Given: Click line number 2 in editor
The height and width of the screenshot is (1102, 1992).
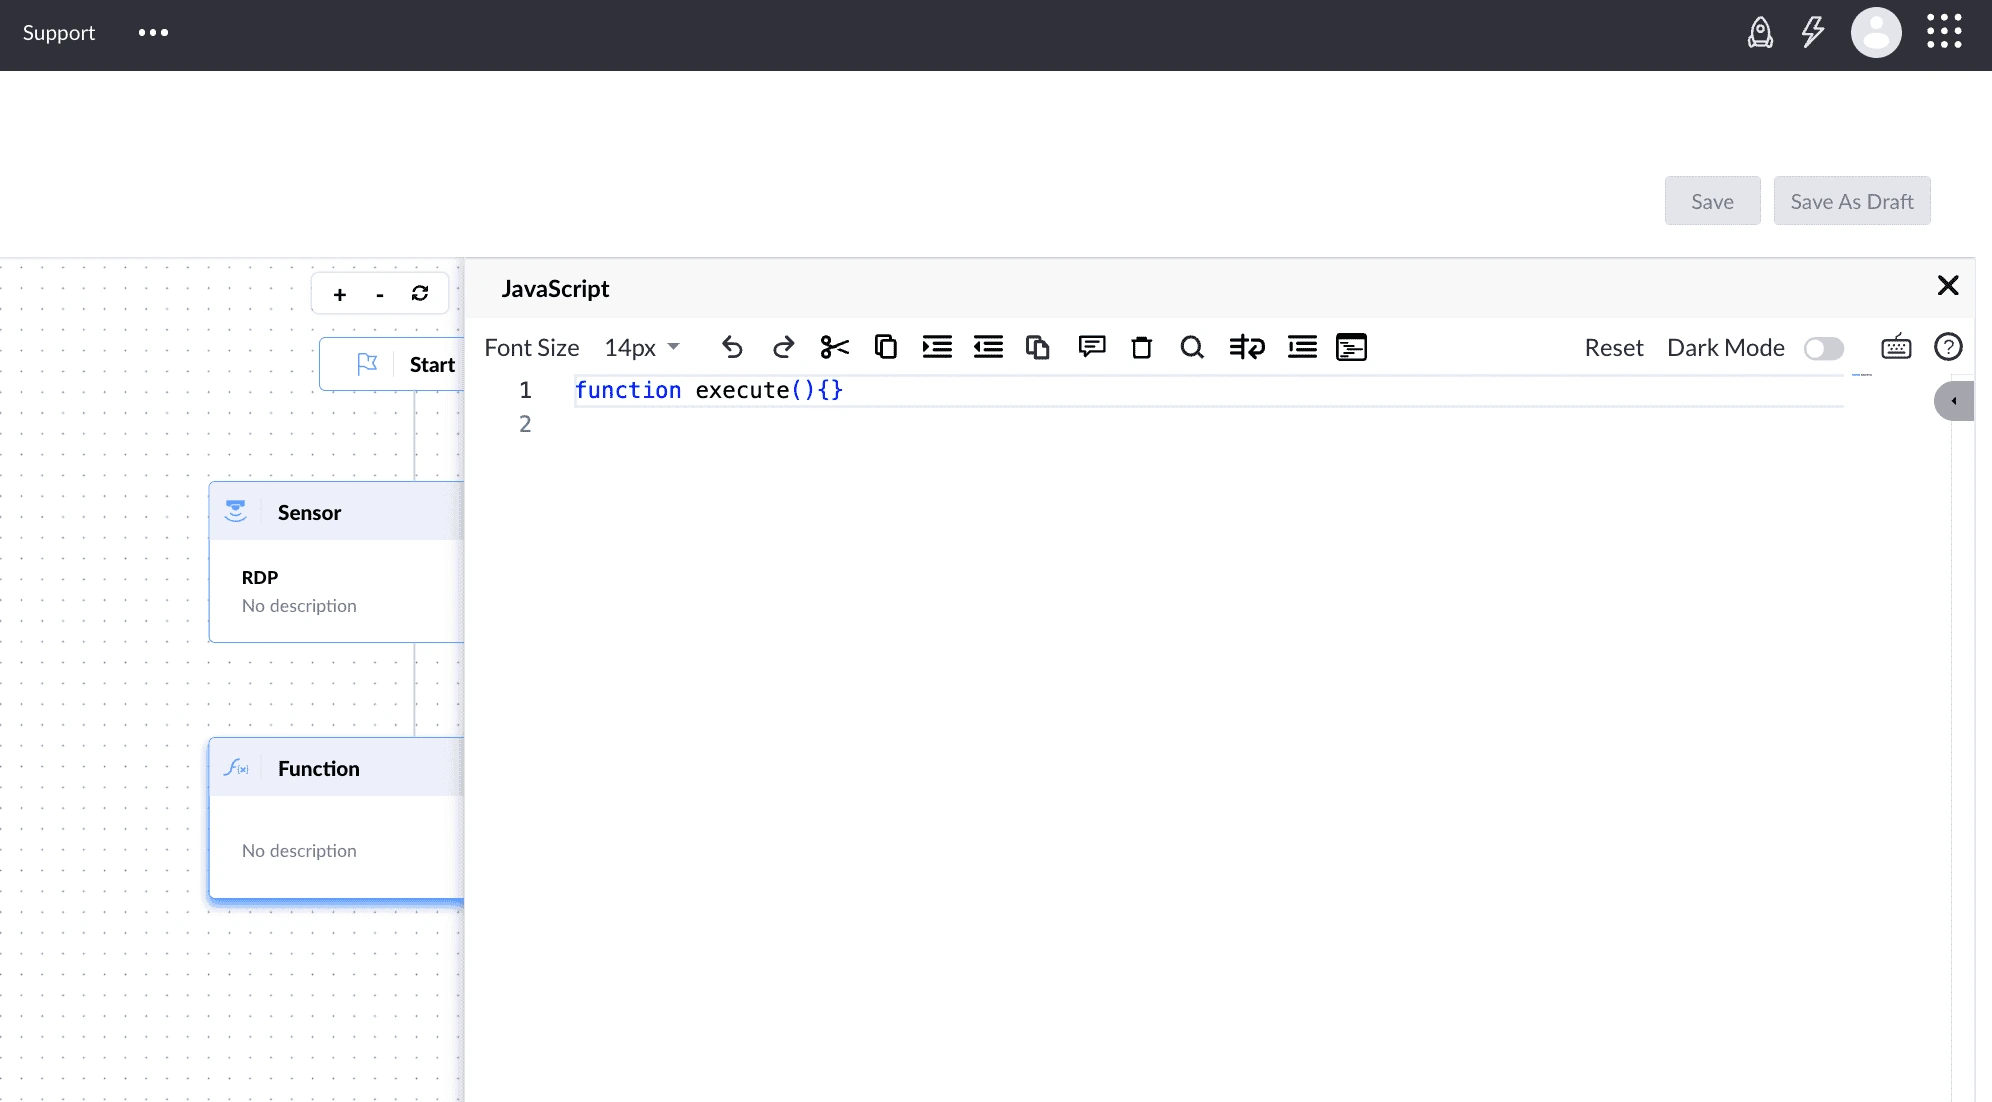Looking at the screenshot, I should click(525, 424).
